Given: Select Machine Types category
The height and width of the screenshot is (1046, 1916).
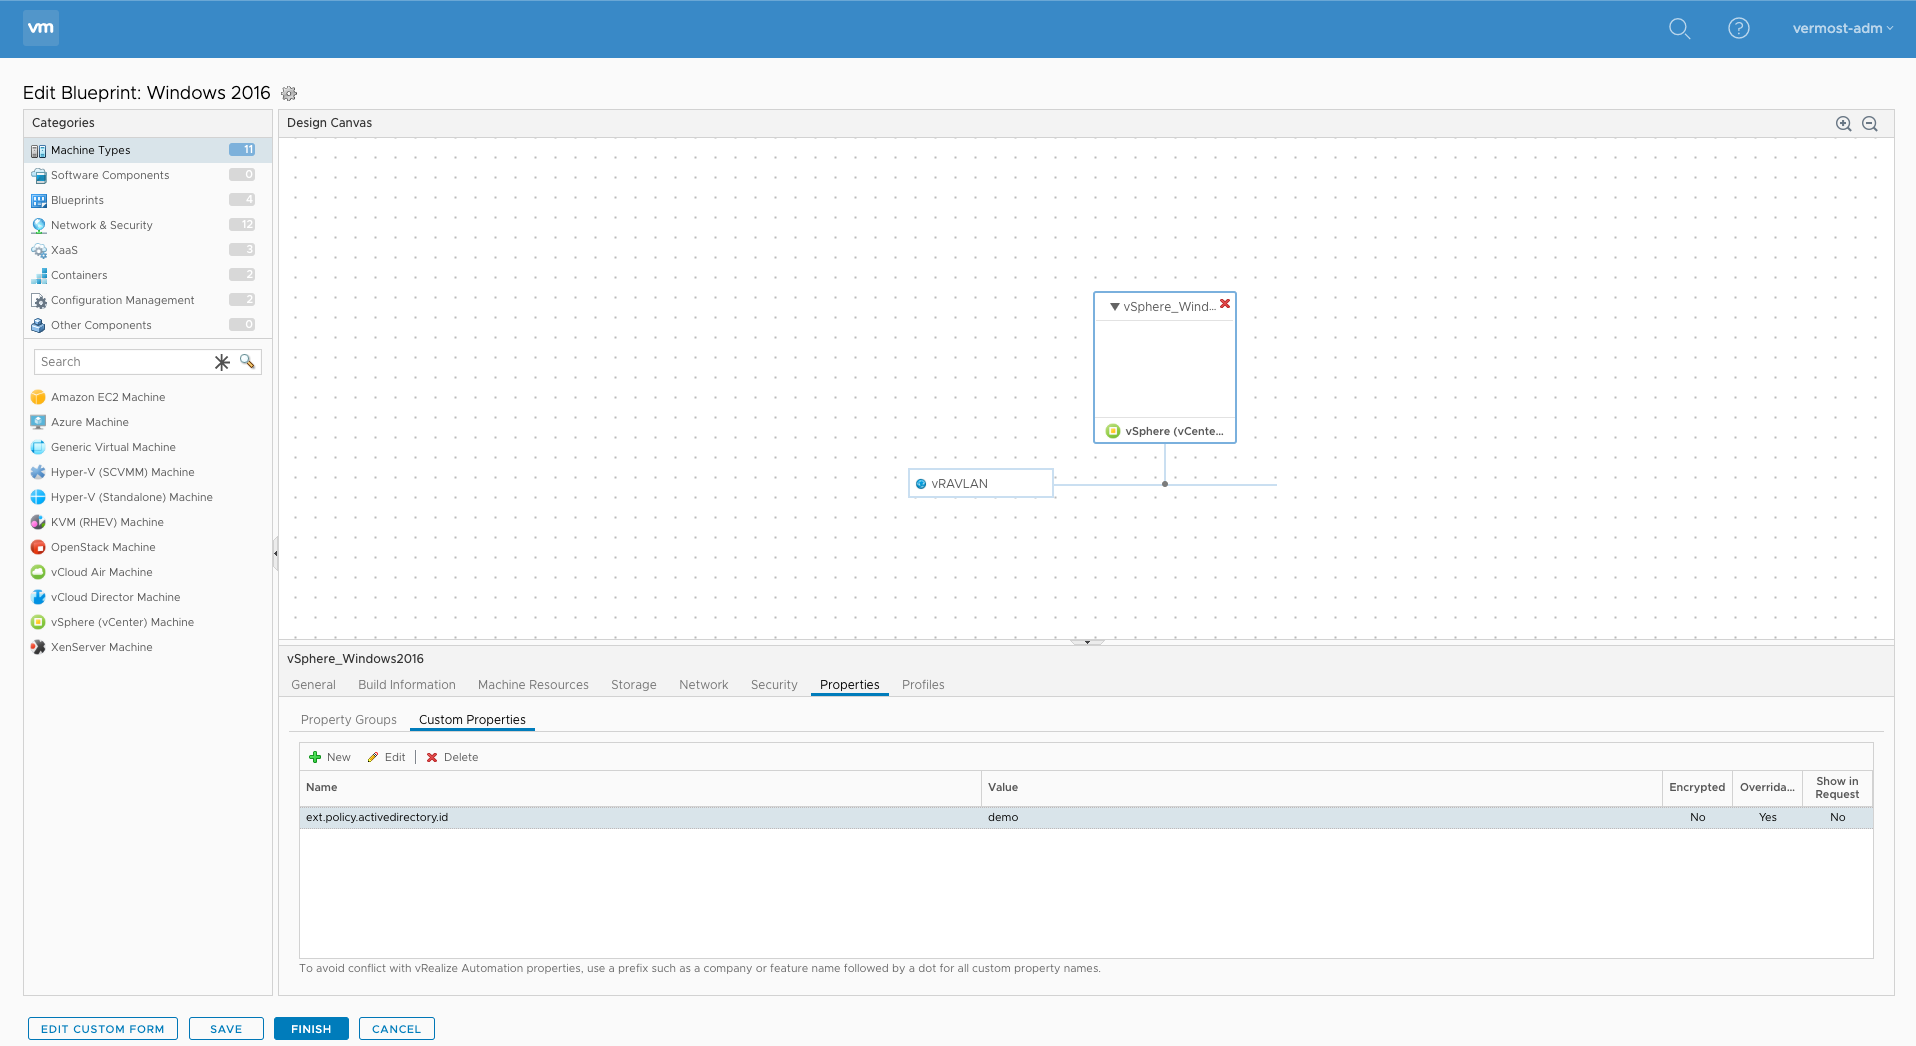Looking at the screenshot, I should [x=148, y=150].
